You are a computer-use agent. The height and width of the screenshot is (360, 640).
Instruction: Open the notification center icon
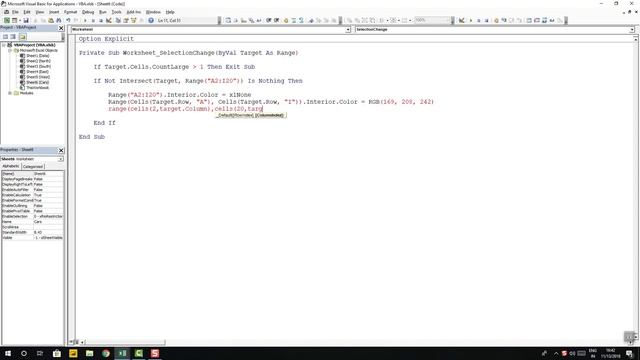click(x=629, y=353)
